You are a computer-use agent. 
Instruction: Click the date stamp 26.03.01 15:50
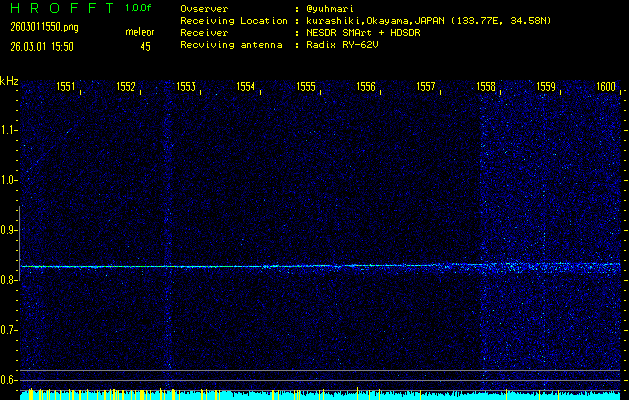tap(42, 47)
